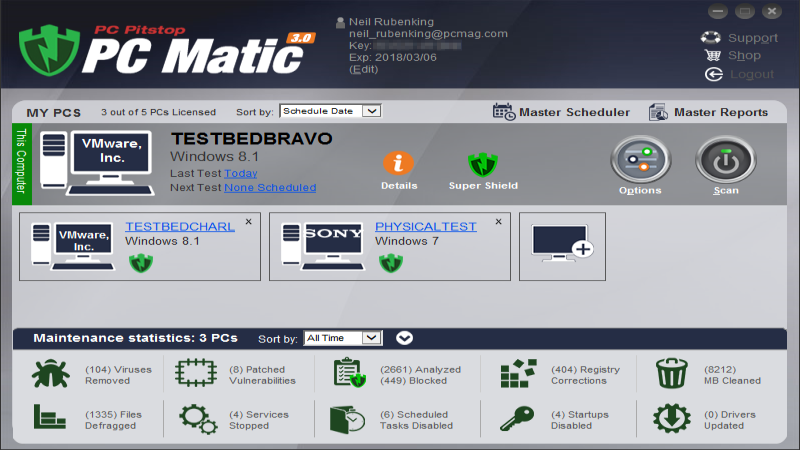Open the Support menu item

tap(739, 38)
